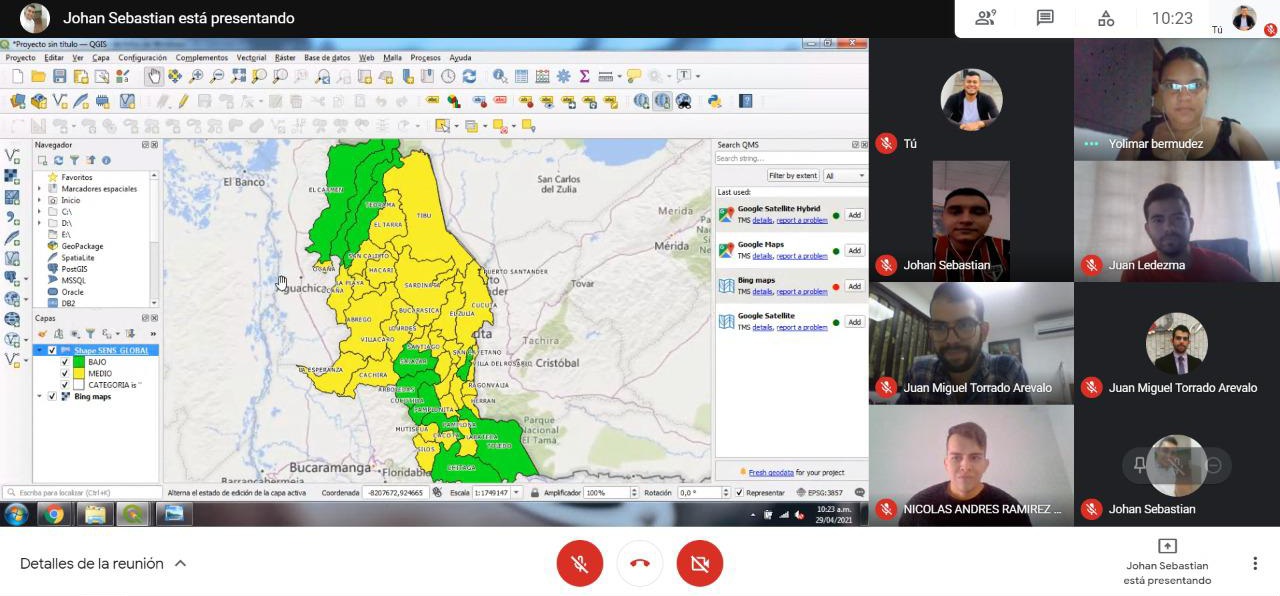Open the Escala scale dropdown
Screen dimensions: 1280x596
516,493
